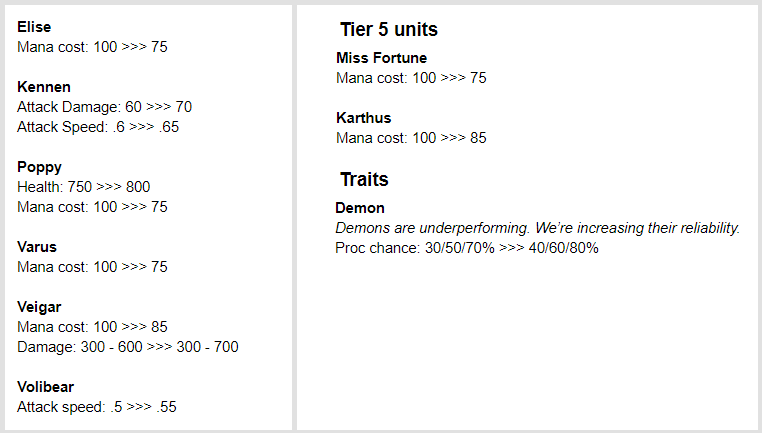
Task: Click Veigar's Damage change line
Action: [127, 347]
